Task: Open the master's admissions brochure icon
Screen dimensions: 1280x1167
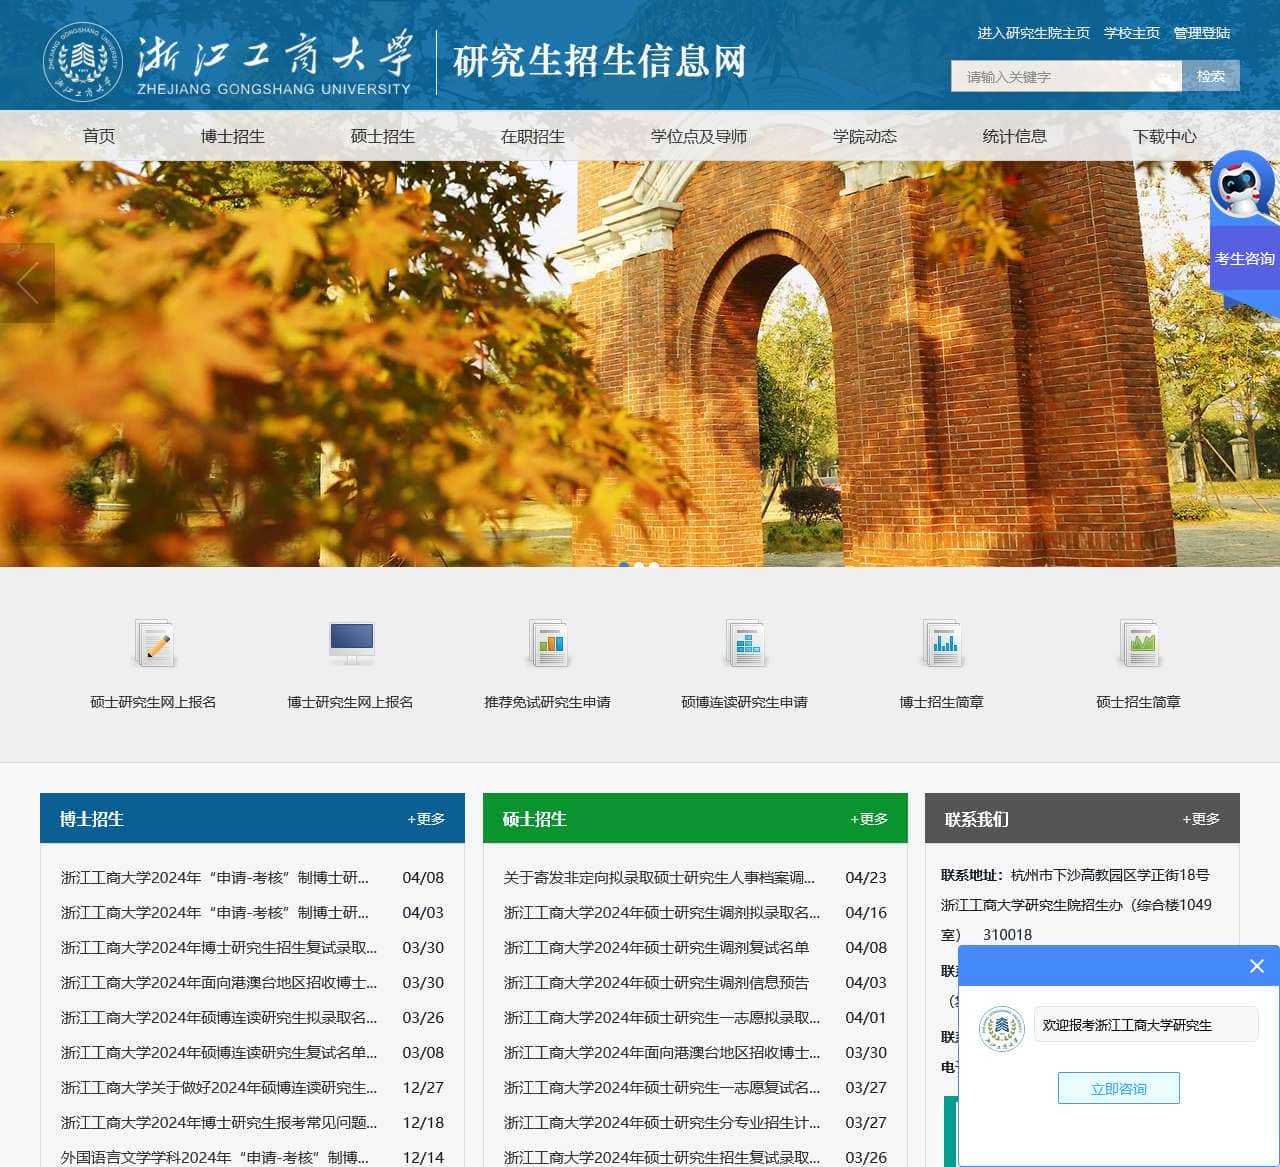Action: tap(1139, 644)
